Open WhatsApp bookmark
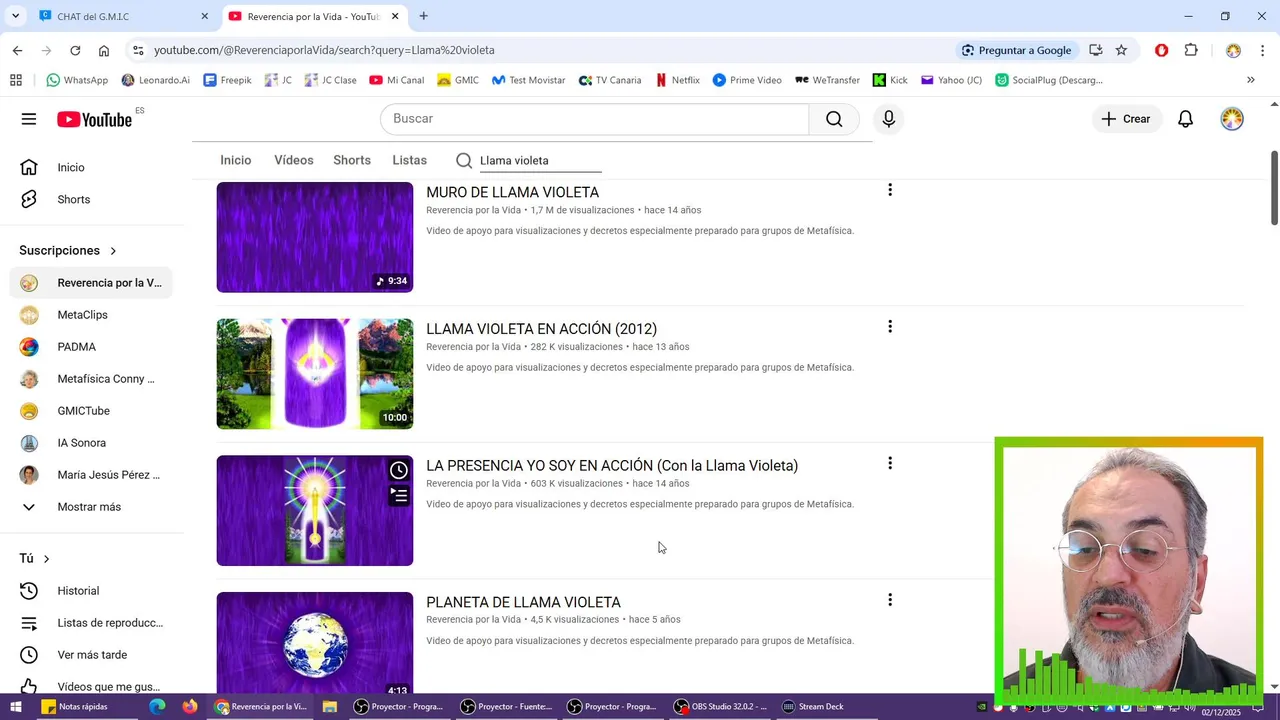Viewport: 1280px width, 720px height. pos(77,80)
